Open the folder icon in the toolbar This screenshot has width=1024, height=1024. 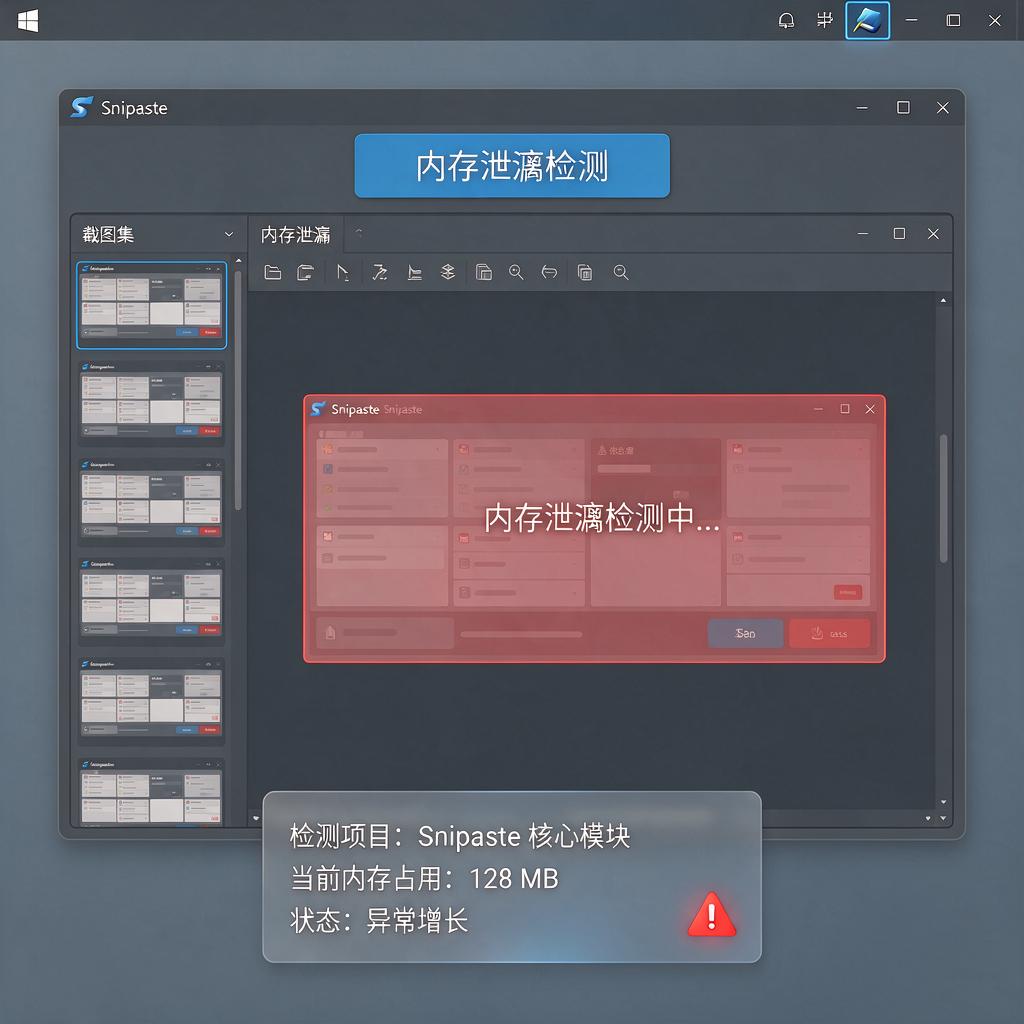[x=272, y=272]
